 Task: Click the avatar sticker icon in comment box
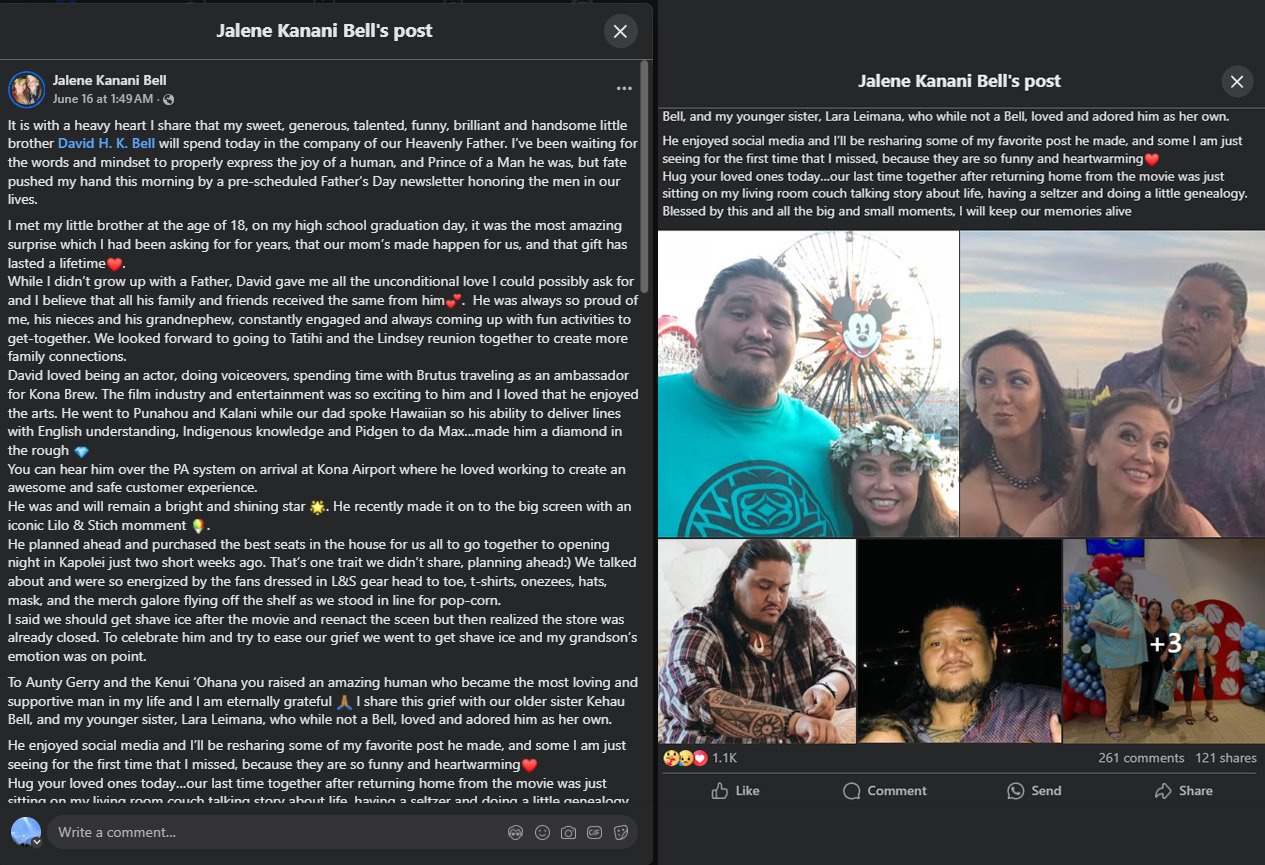[x=515, y=832]
